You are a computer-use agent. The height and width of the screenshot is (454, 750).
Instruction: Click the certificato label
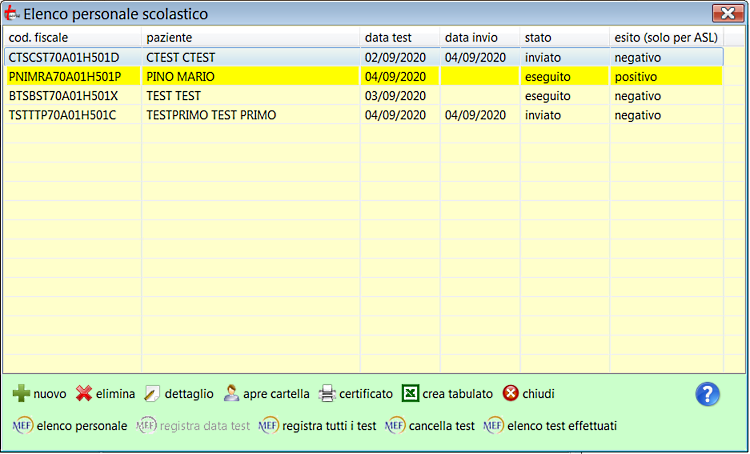pos(366,394)
